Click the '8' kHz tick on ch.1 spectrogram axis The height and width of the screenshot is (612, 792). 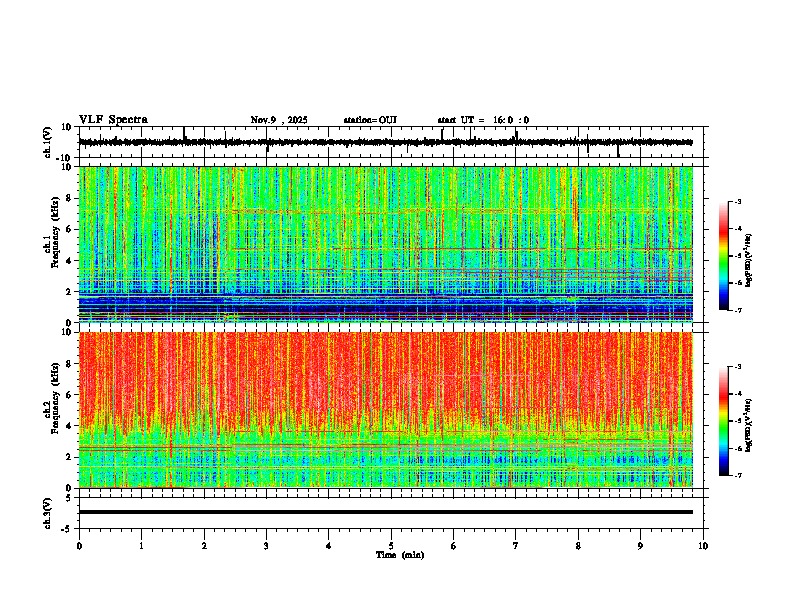pyautogui.click(x=70, y=198)
